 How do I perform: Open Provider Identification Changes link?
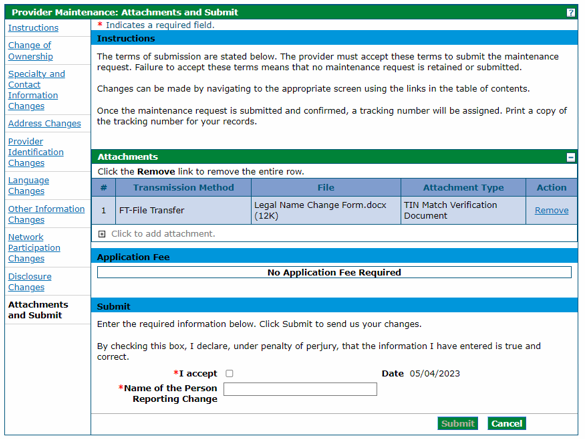pos(36,152)
